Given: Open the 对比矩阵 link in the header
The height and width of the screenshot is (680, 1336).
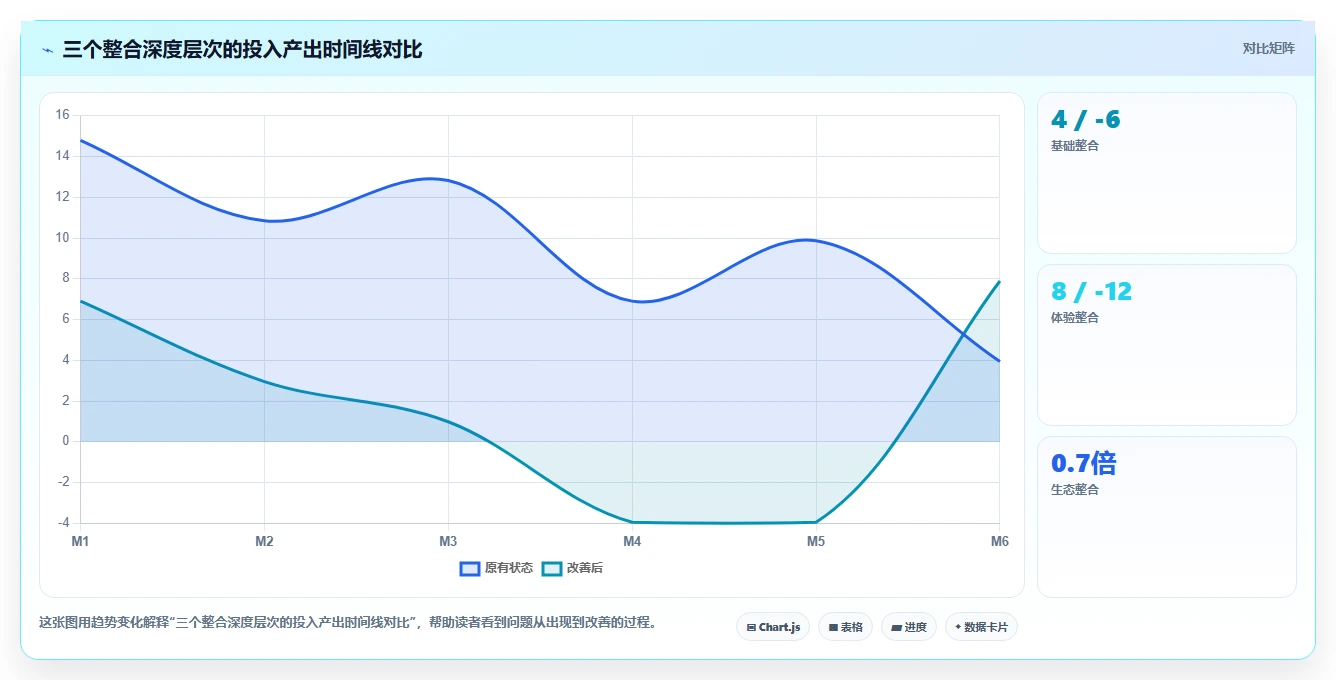Looking at the screenshot, I should (x=1268, y=48).
